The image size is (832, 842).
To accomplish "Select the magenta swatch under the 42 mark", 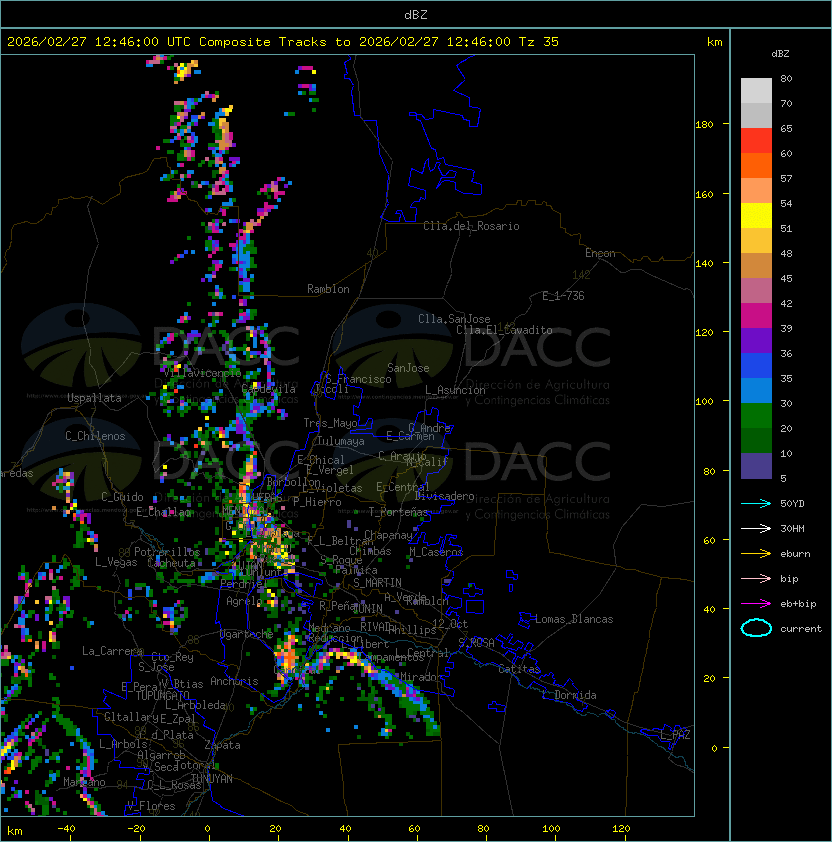I will click(x=756, y=316).
